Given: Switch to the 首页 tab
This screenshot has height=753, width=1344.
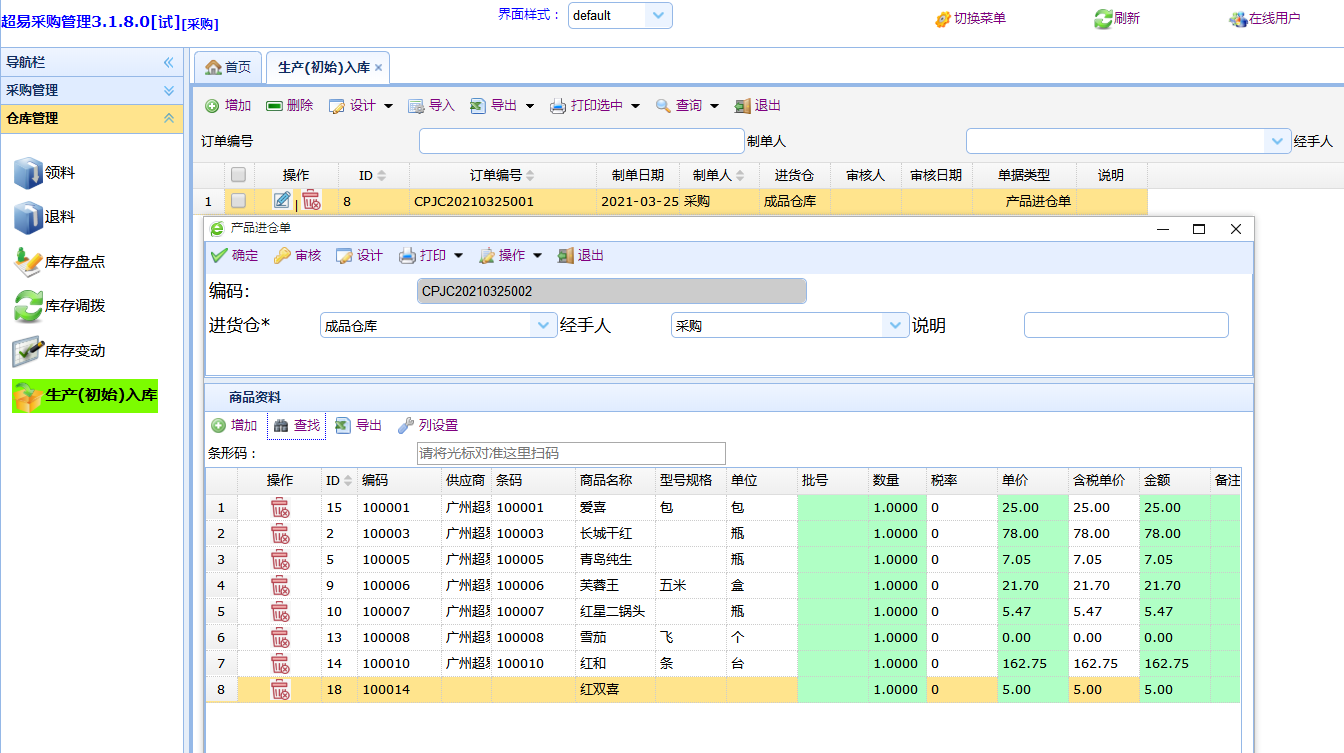Looking at the screenshot, I should [x=228, y=67].
